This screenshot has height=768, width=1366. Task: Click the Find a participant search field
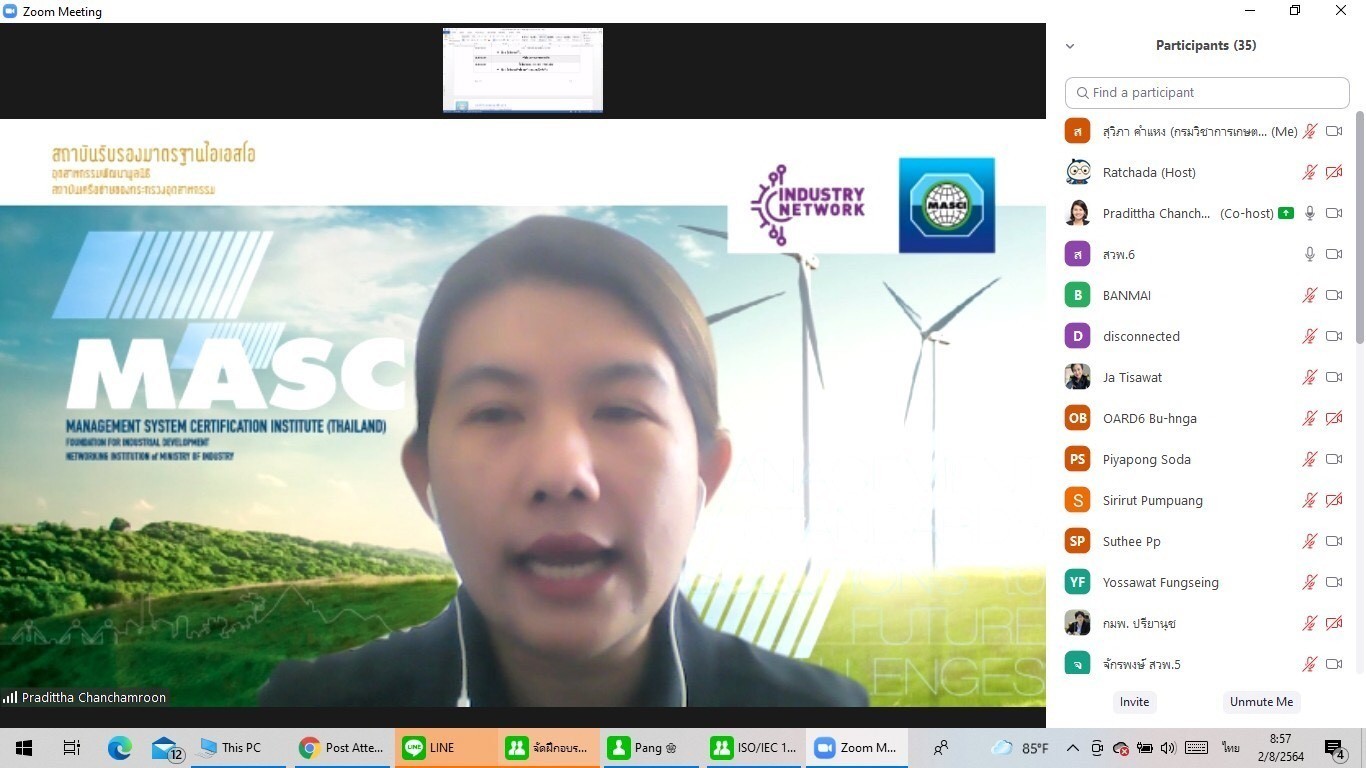point(1207,92)
